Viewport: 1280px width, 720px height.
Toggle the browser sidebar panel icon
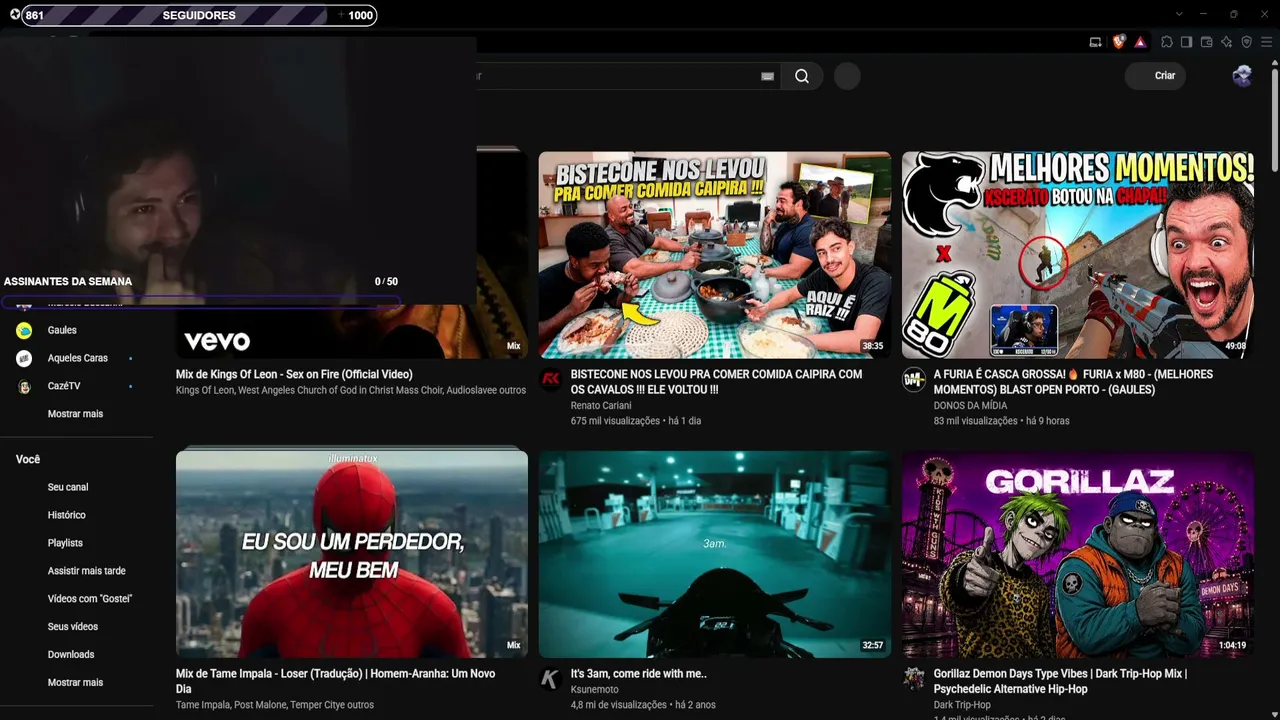pos(1186,42)
